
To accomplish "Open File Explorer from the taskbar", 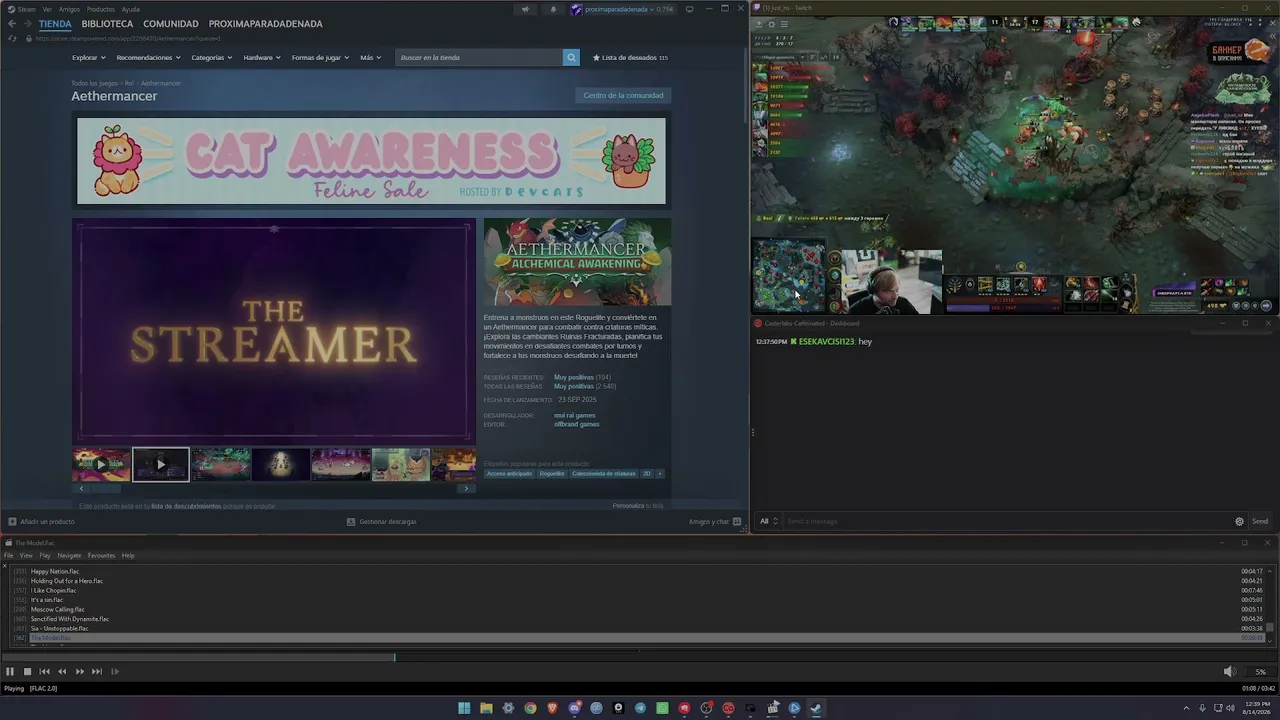I will coord(486,708).
